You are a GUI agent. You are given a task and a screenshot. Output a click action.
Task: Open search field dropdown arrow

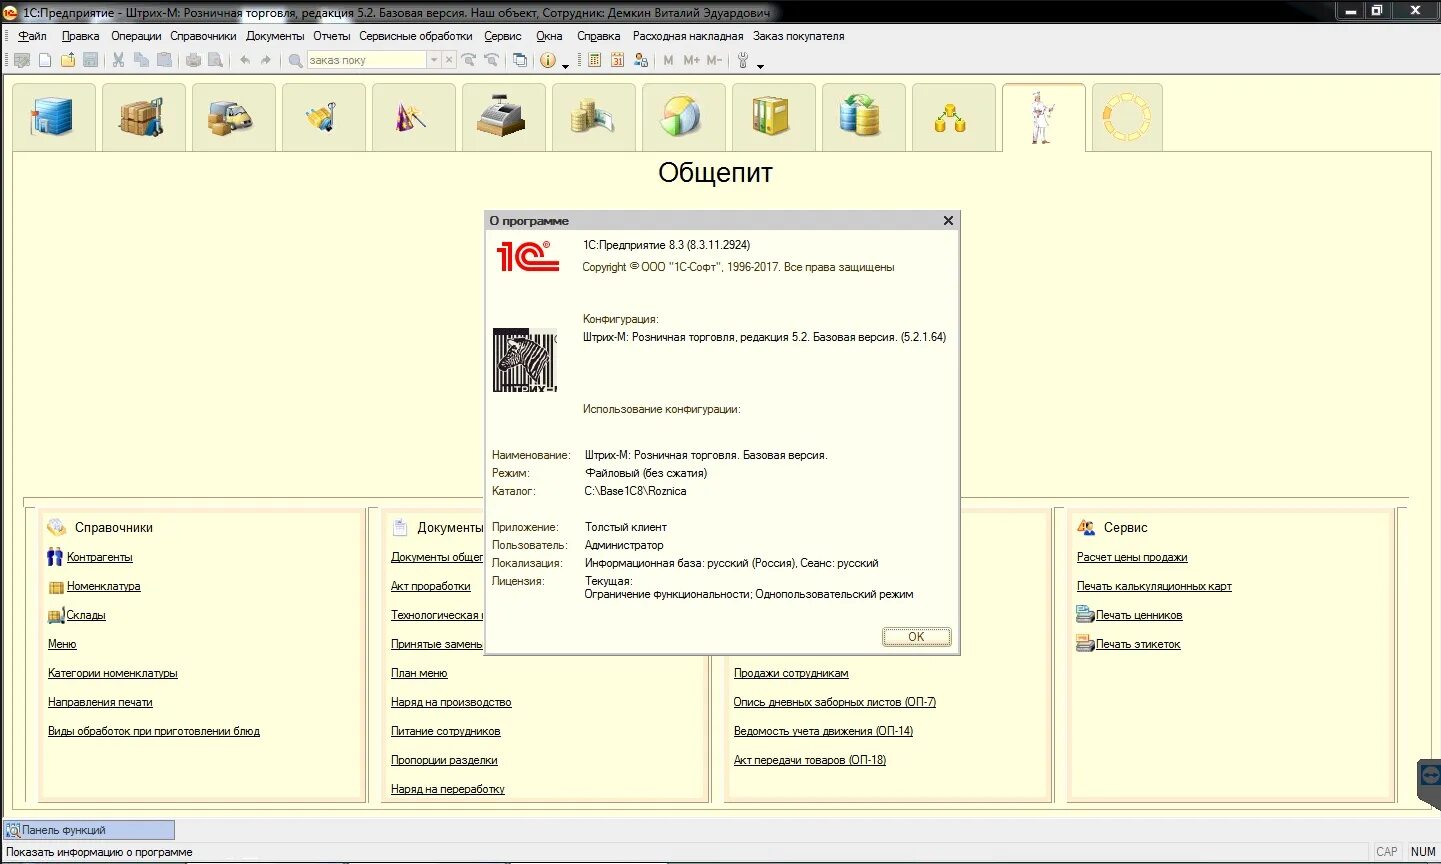pyautogui.click(x=434, y=60)
